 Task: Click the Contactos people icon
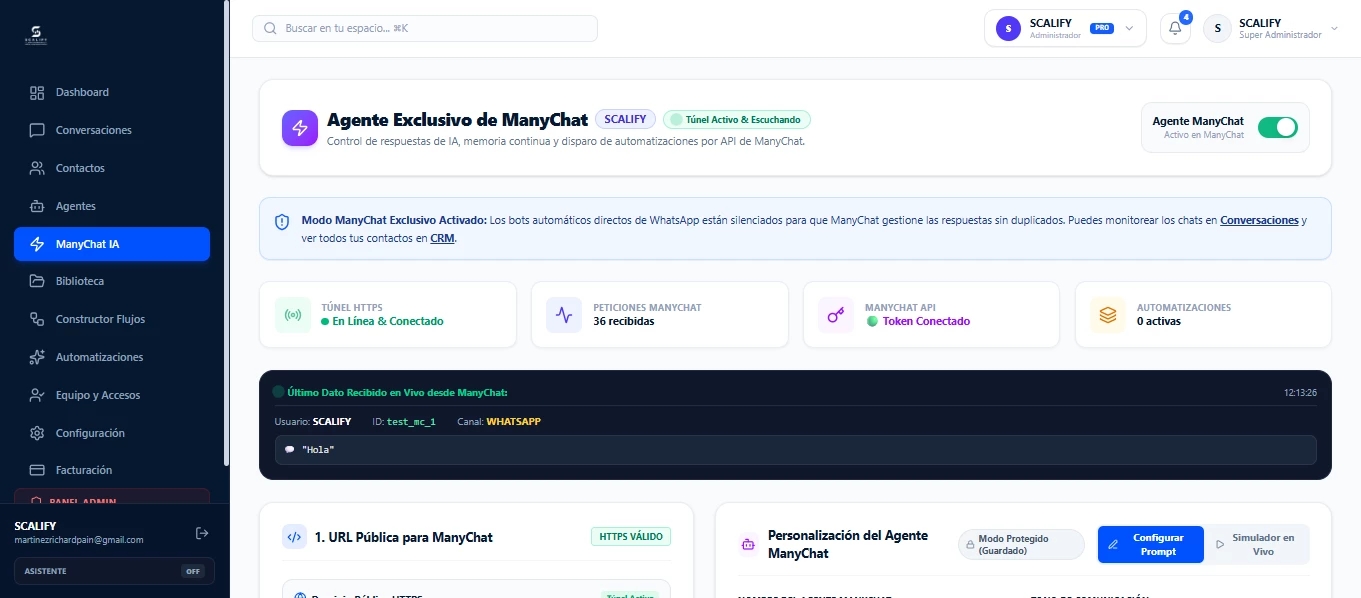37,168
